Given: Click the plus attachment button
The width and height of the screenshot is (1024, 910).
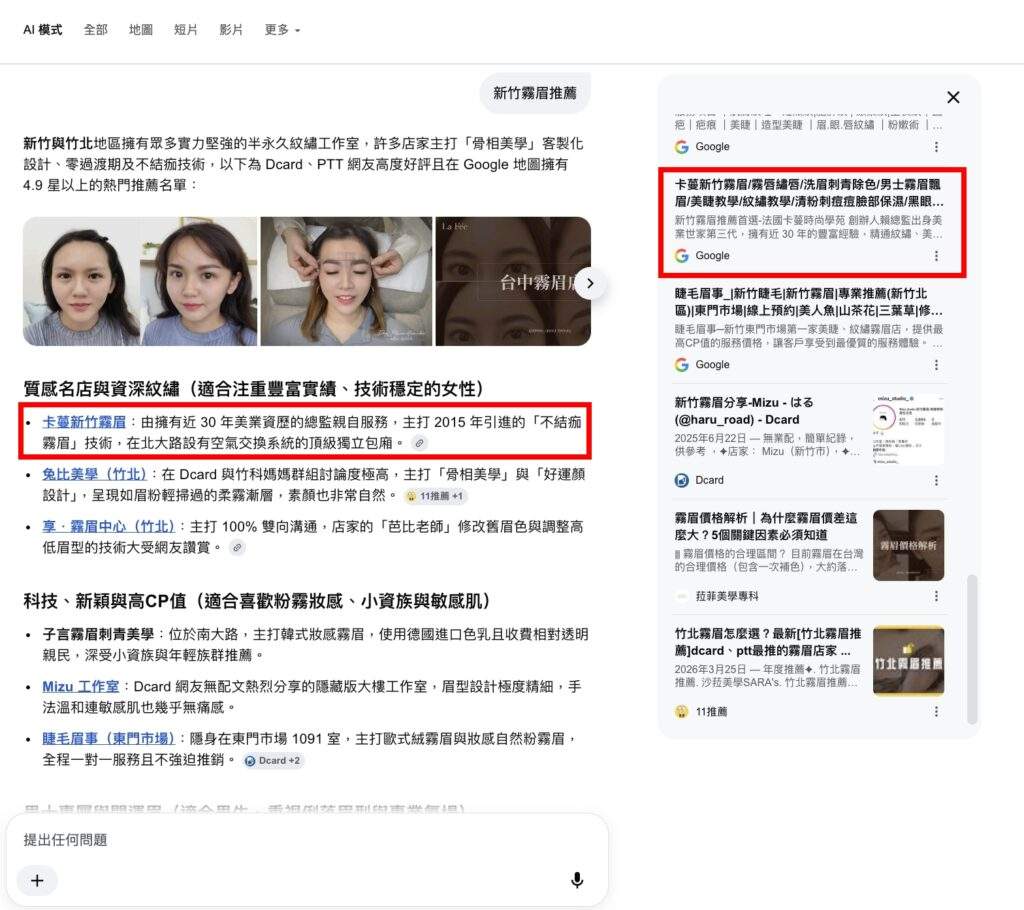Looking at the screenshot, I should tap(37, 881).
